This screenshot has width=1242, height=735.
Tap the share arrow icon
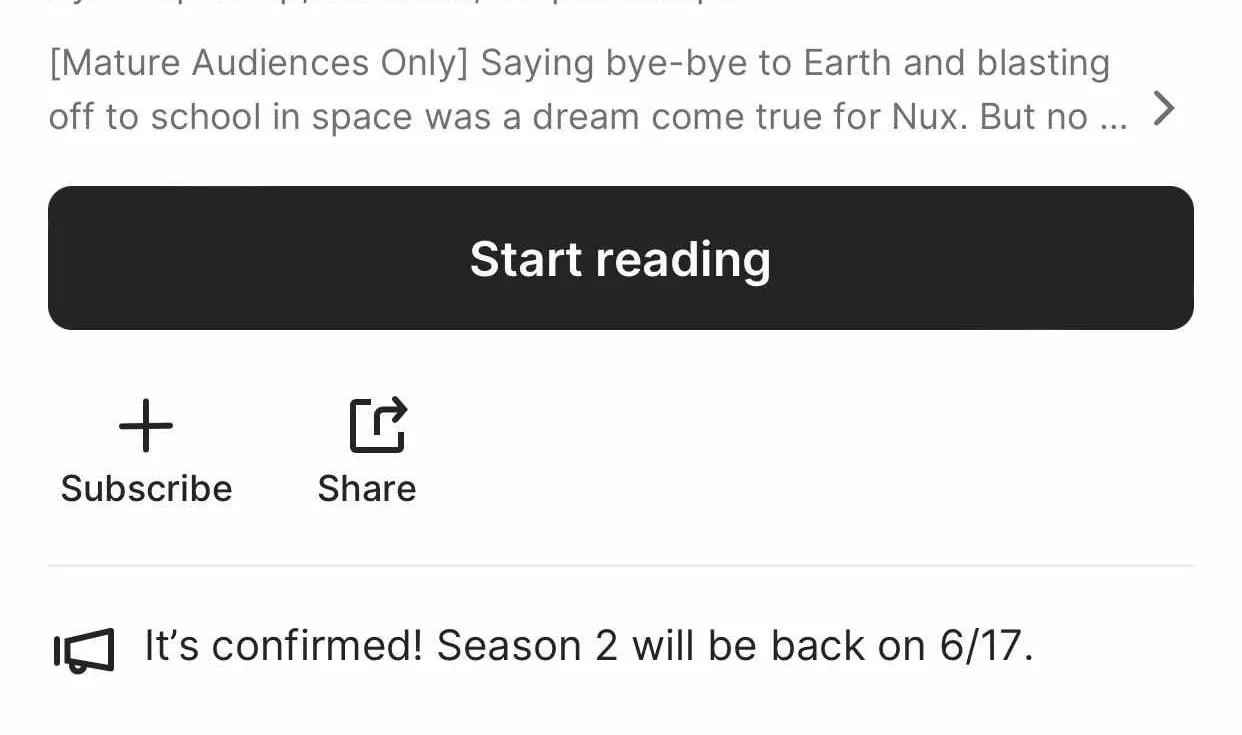click(x=378, y=425)
